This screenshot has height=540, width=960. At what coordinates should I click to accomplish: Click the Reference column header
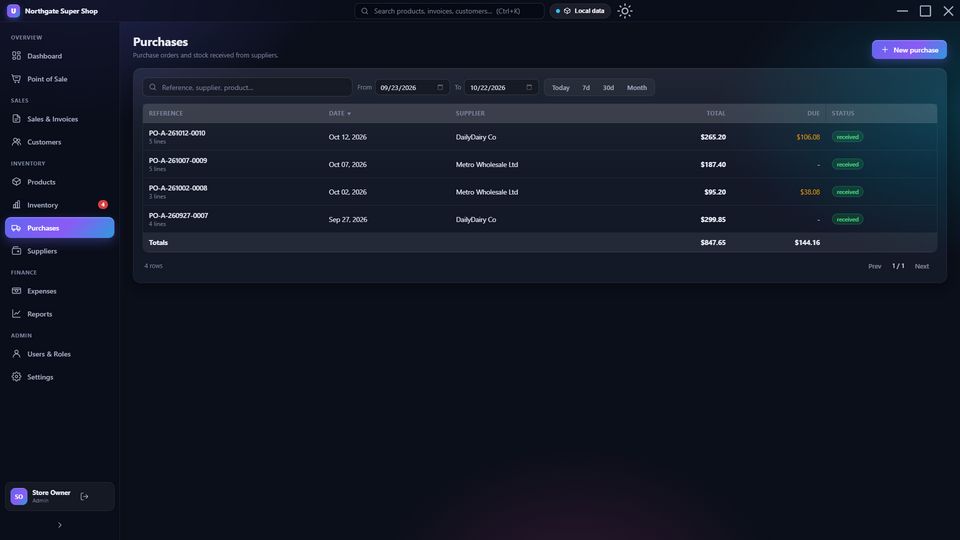tap(166, 113)
